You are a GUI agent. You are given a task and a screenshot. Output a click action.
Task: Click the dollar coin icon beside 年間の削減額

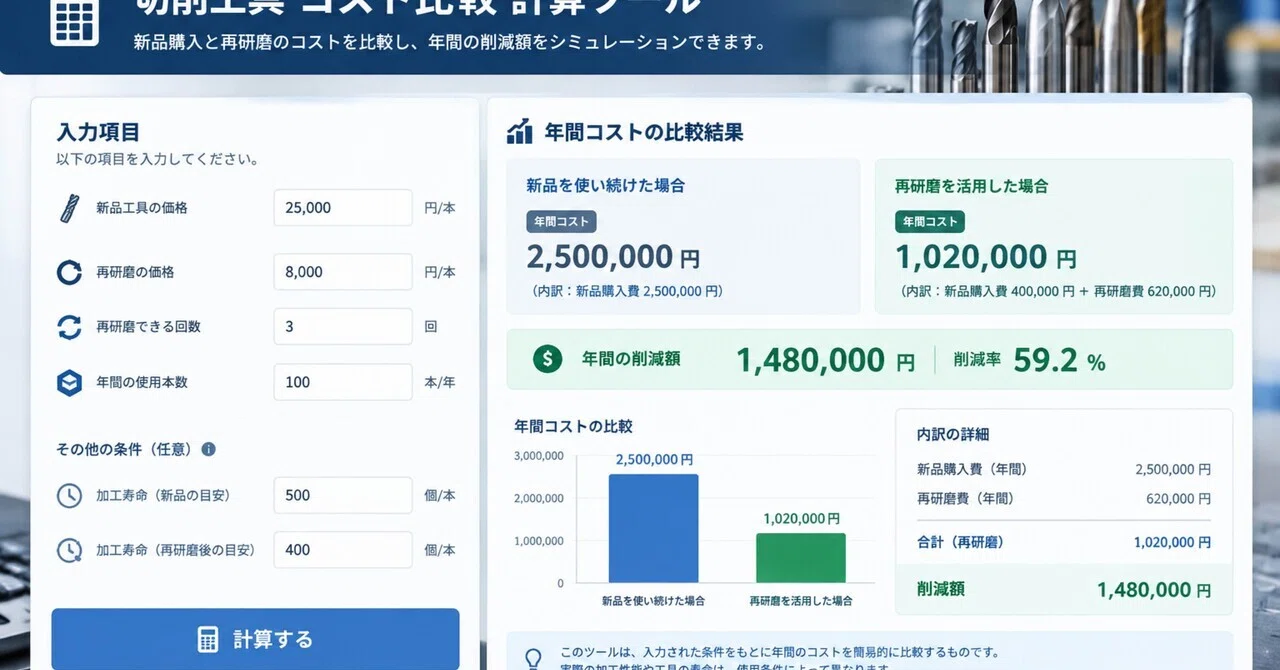pyautogui.click(x=547, y=358)
